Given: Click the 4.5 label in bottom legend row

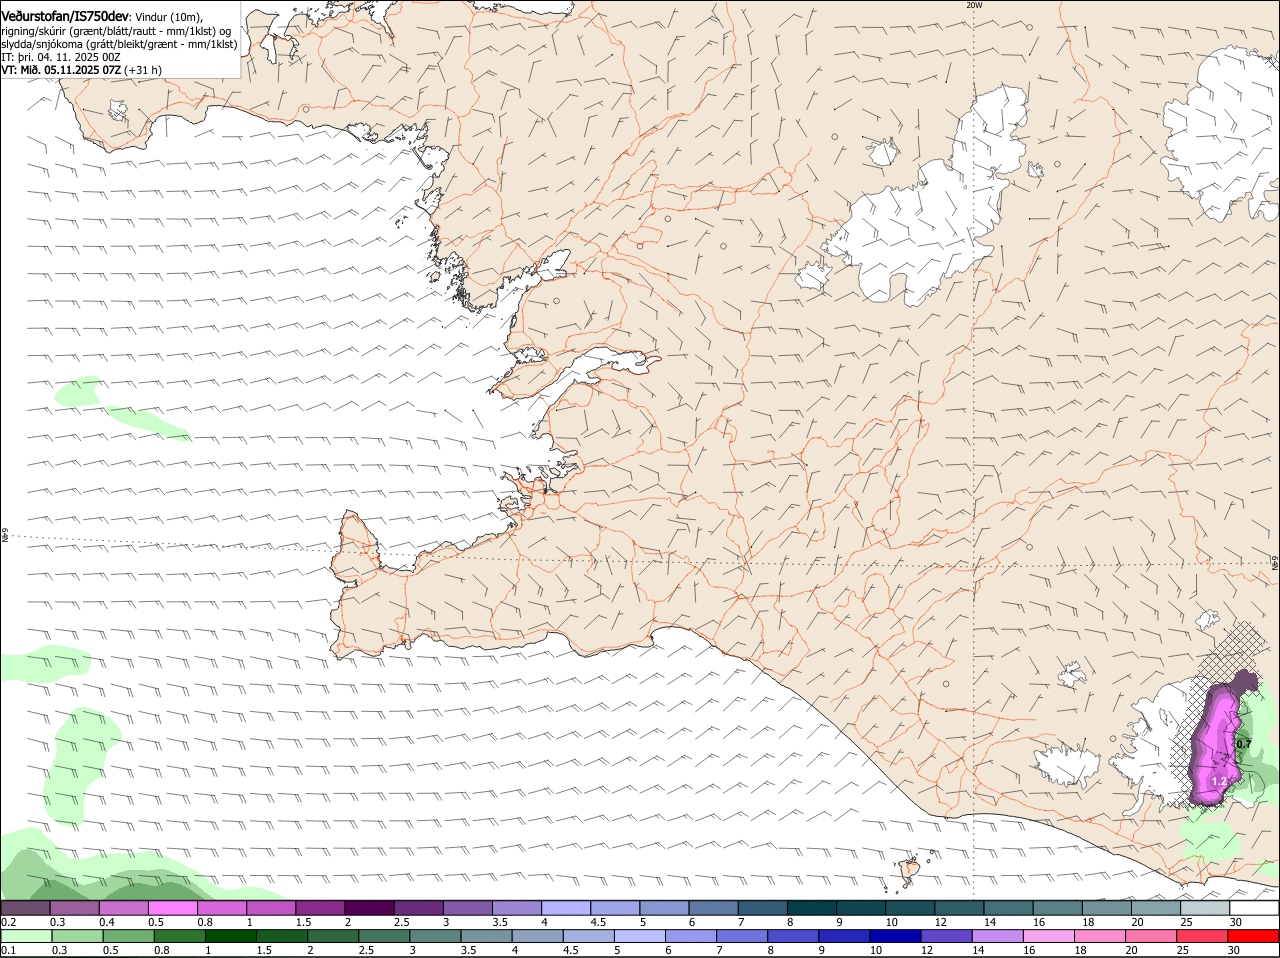Looking at the screenshot, I should [x=570, y=950].
